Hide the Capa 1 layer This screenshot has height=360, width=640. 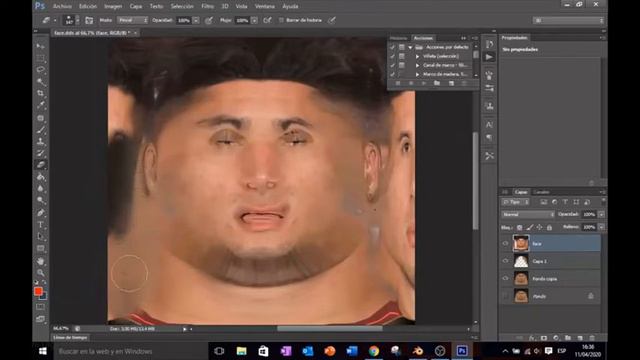(x=505, y=261)
